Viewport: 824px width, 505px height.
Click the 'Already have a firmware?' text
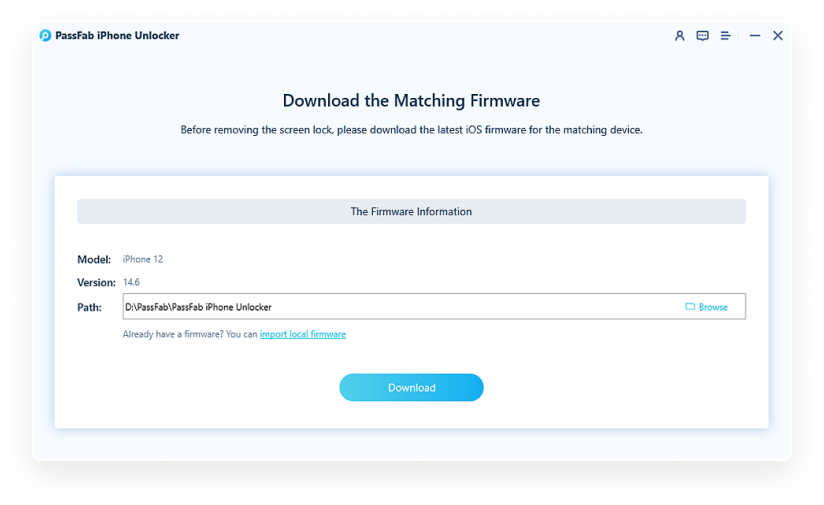pyautogui.click(x=190, y=334)
